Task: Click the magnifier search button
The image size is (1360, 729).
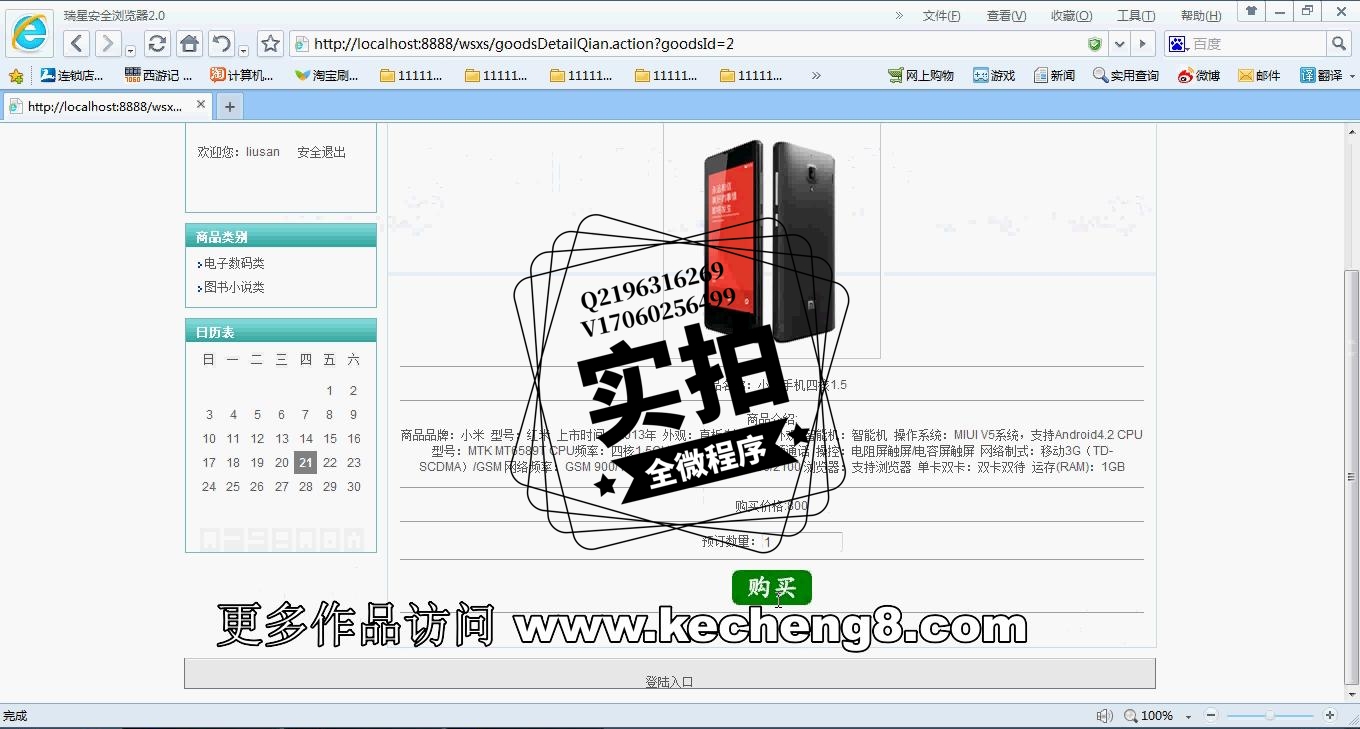Action: (1340, 44)
